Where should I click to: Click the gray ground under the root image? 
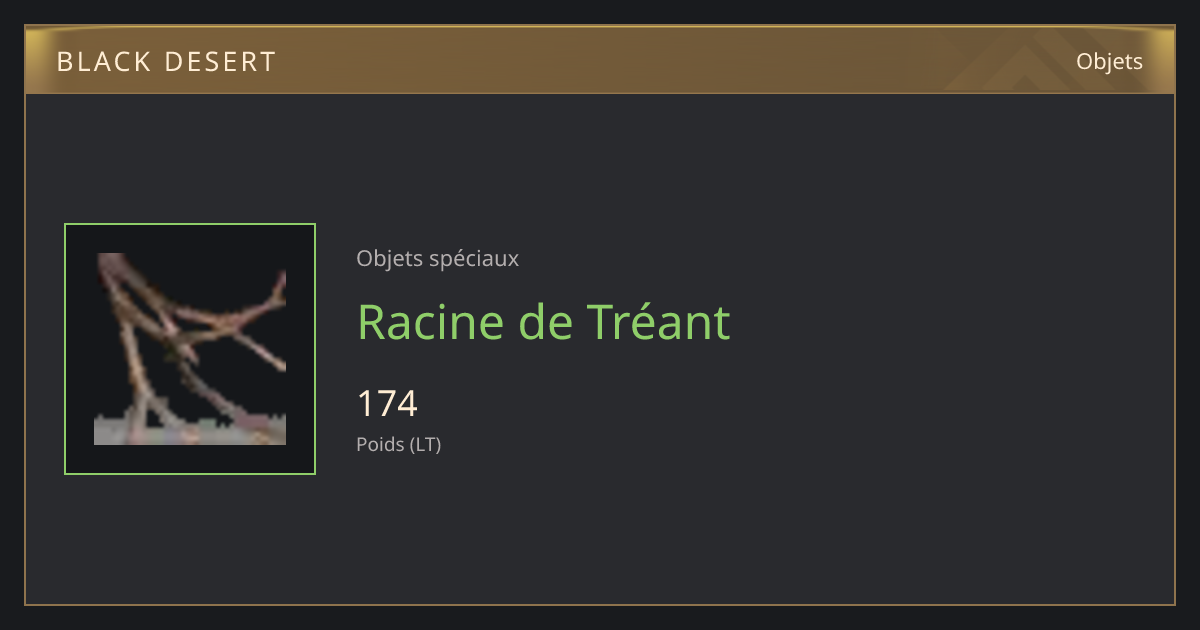coord(190,432)
